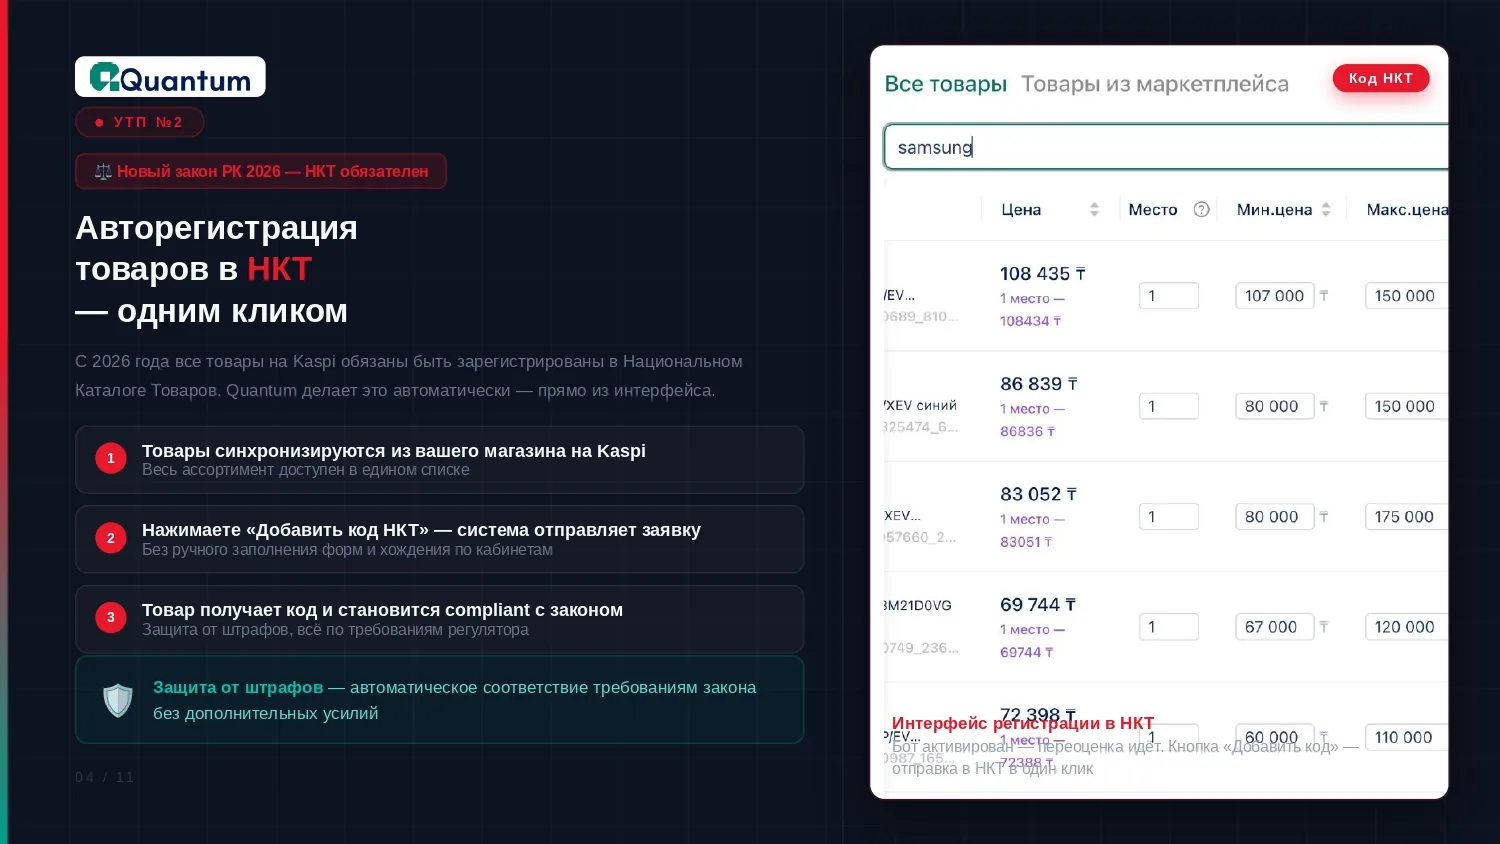Screen dimensions: 1500x844
Task: Toggle sorting on the Цена column
Action: click(x=1094, y=209)
